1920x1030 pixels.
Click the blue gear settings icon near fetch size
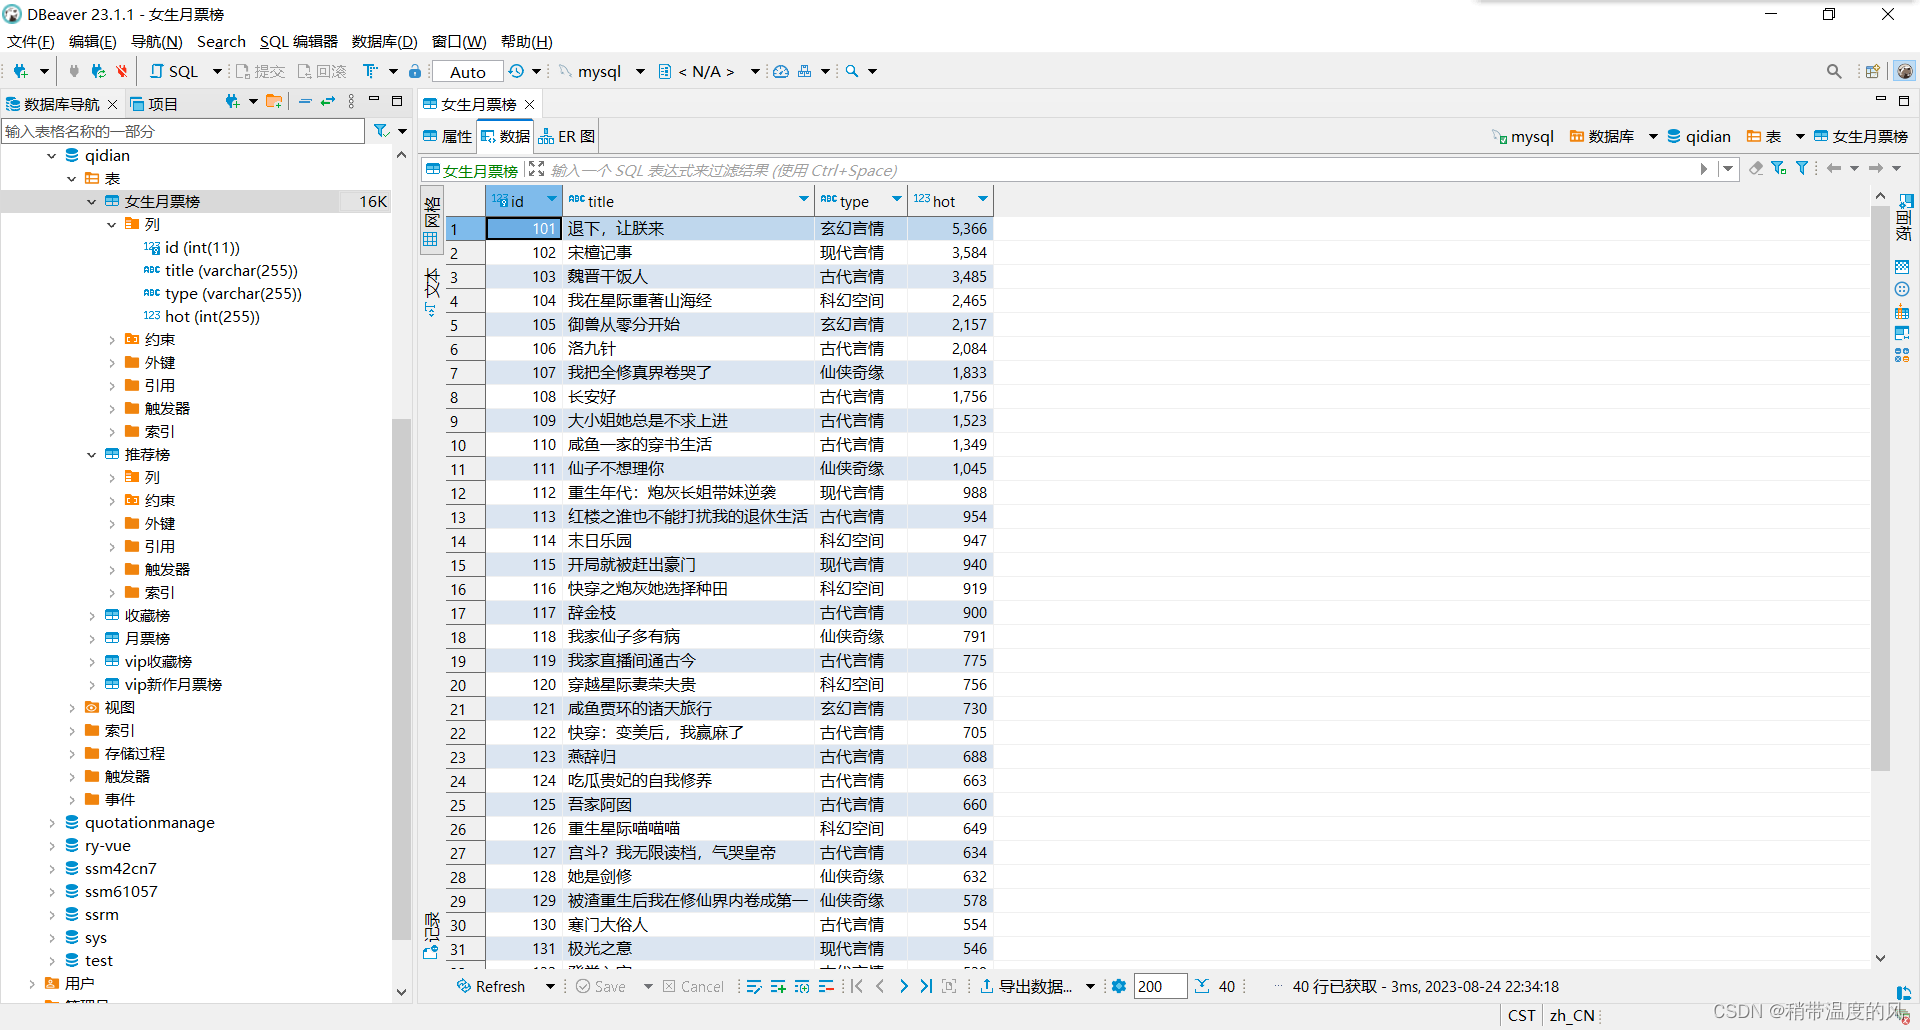pyautogui.click(x=1119, y=986)
